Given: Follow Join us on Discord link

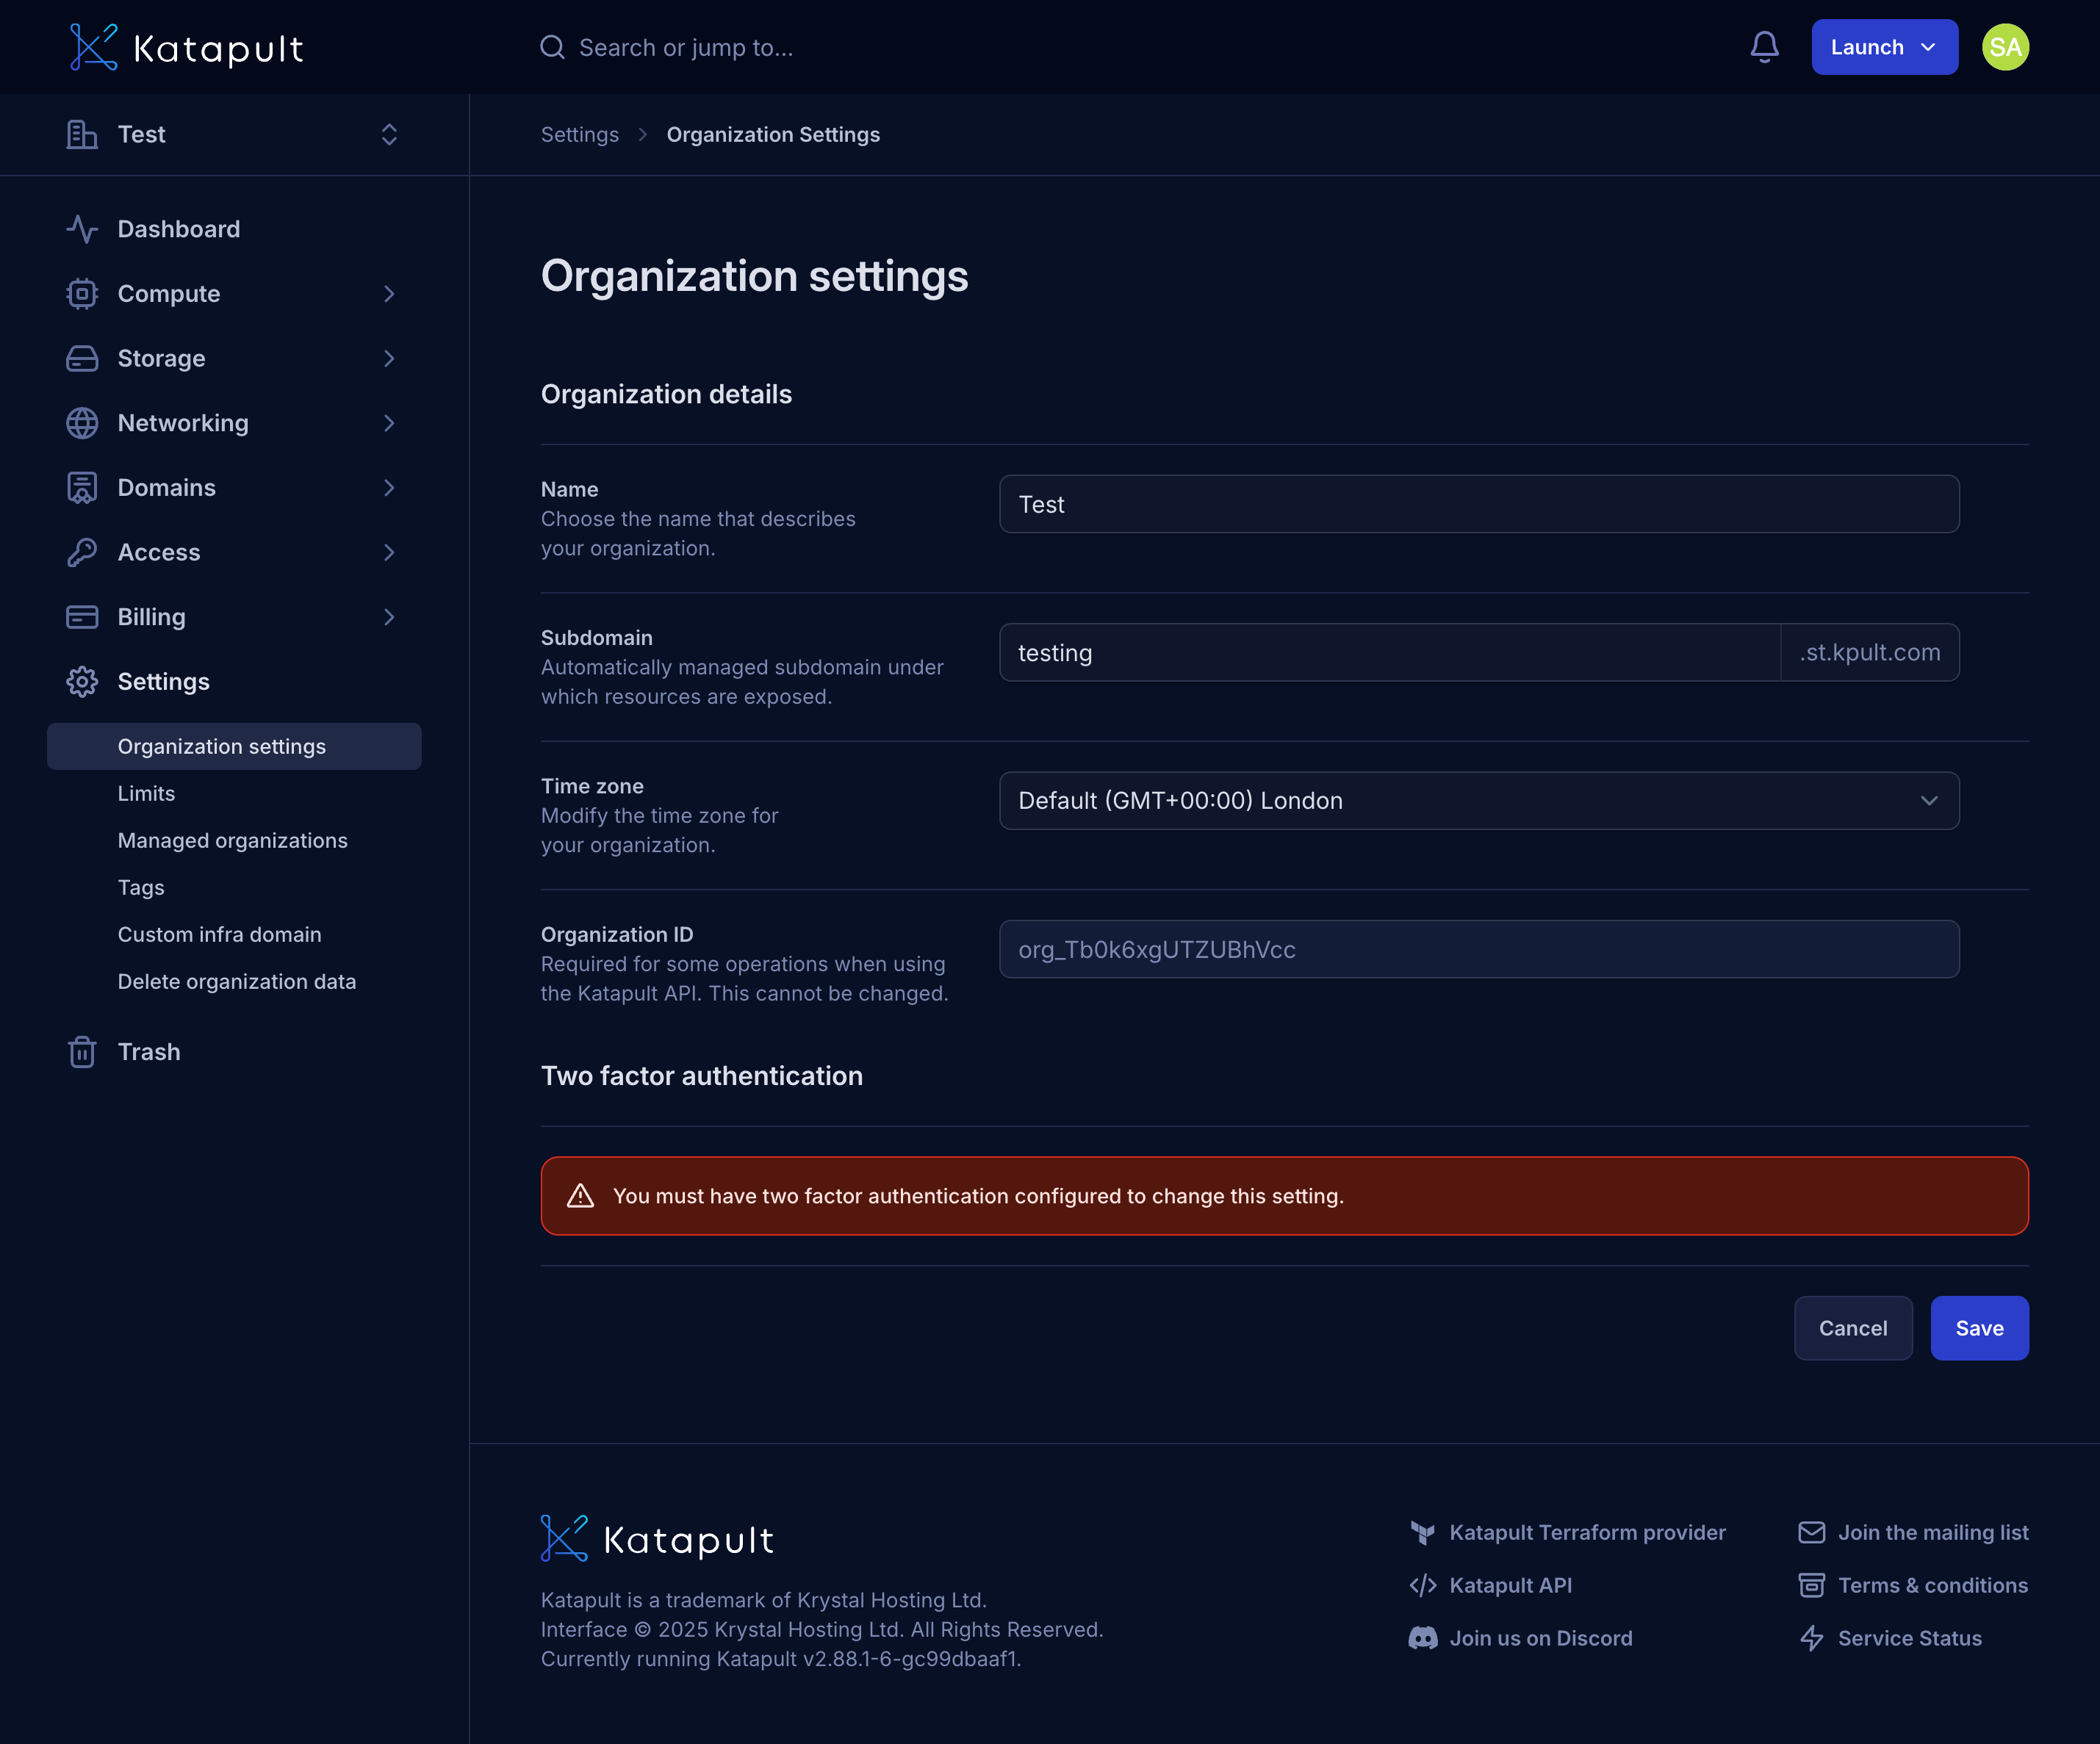Looking at the screenshot, I should click(x=1540, y=1638).
